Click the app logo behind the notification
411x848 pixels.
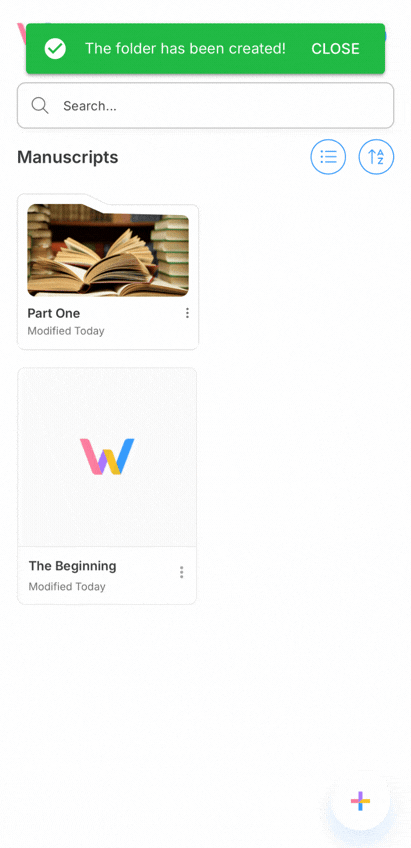pyautogui.click(x=22, y=32)
